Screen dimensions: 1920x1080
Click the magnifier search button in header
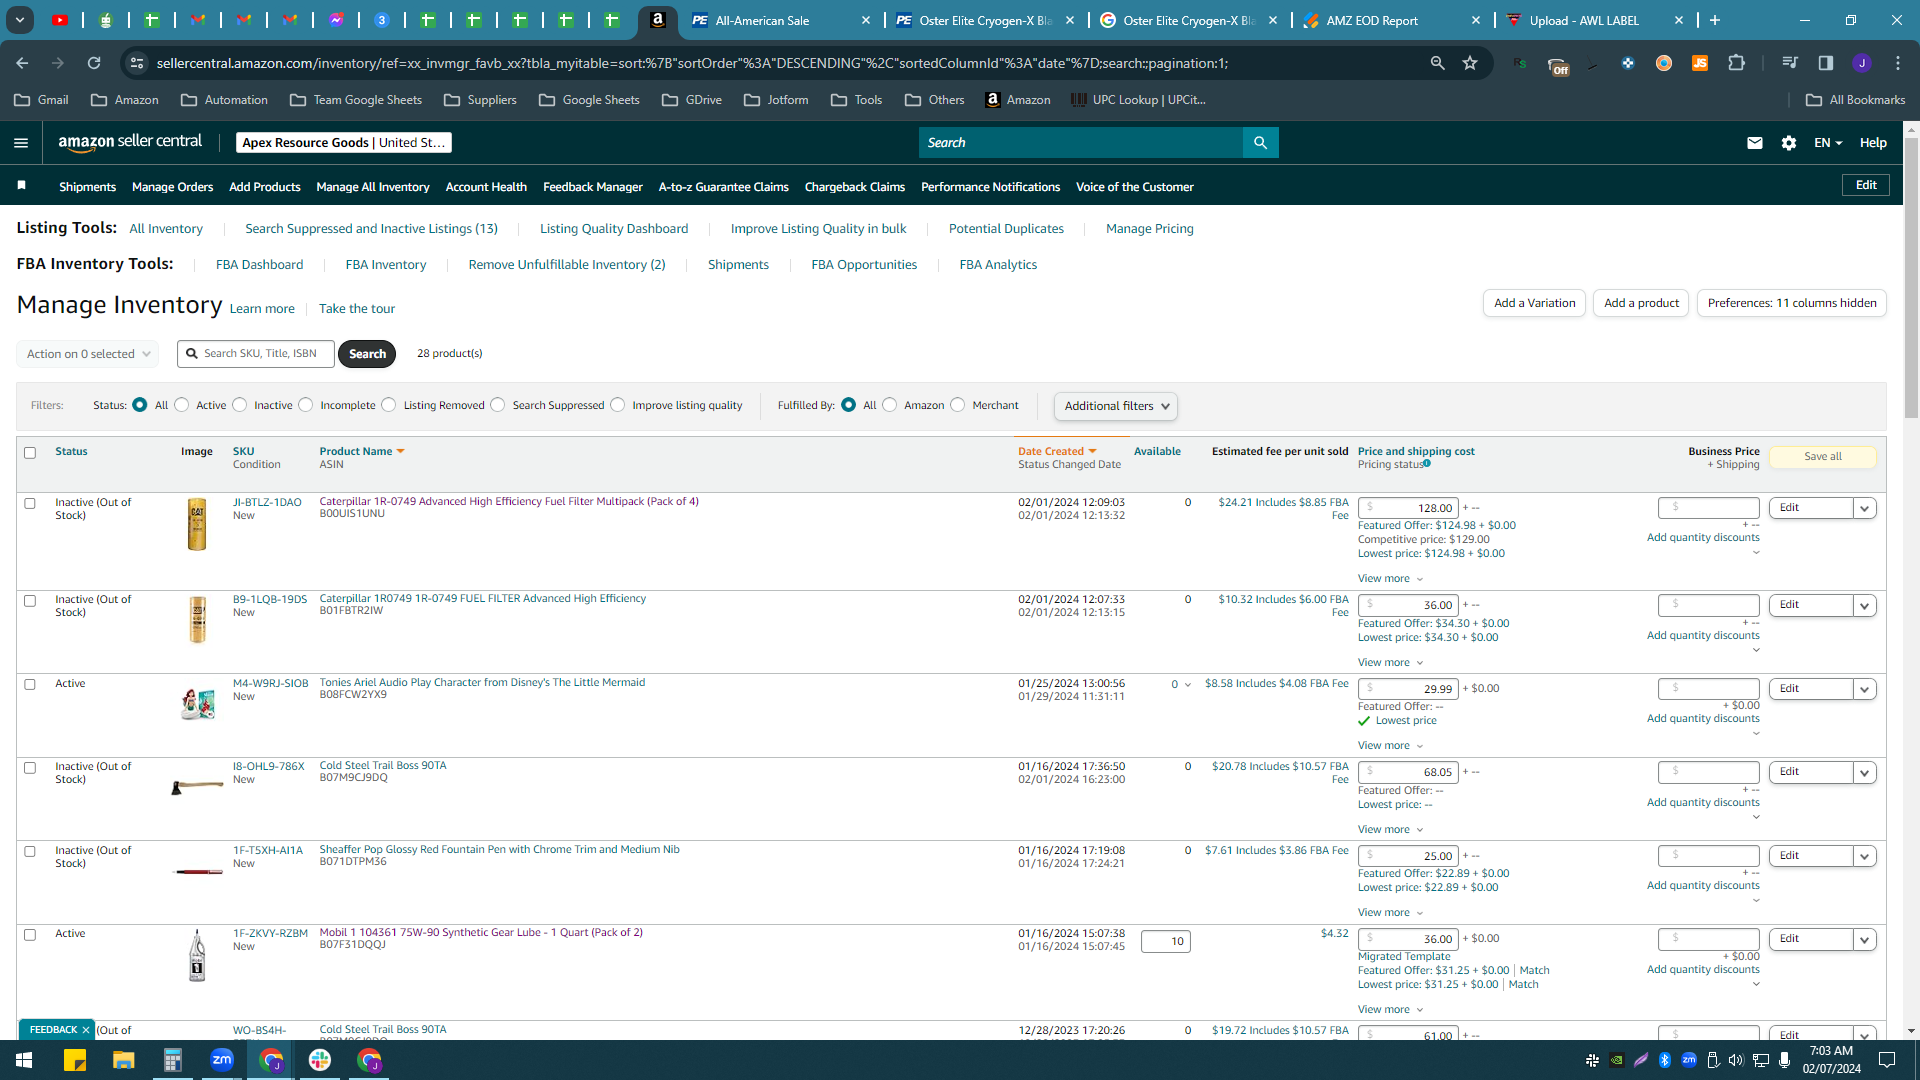pos(1260,143)
